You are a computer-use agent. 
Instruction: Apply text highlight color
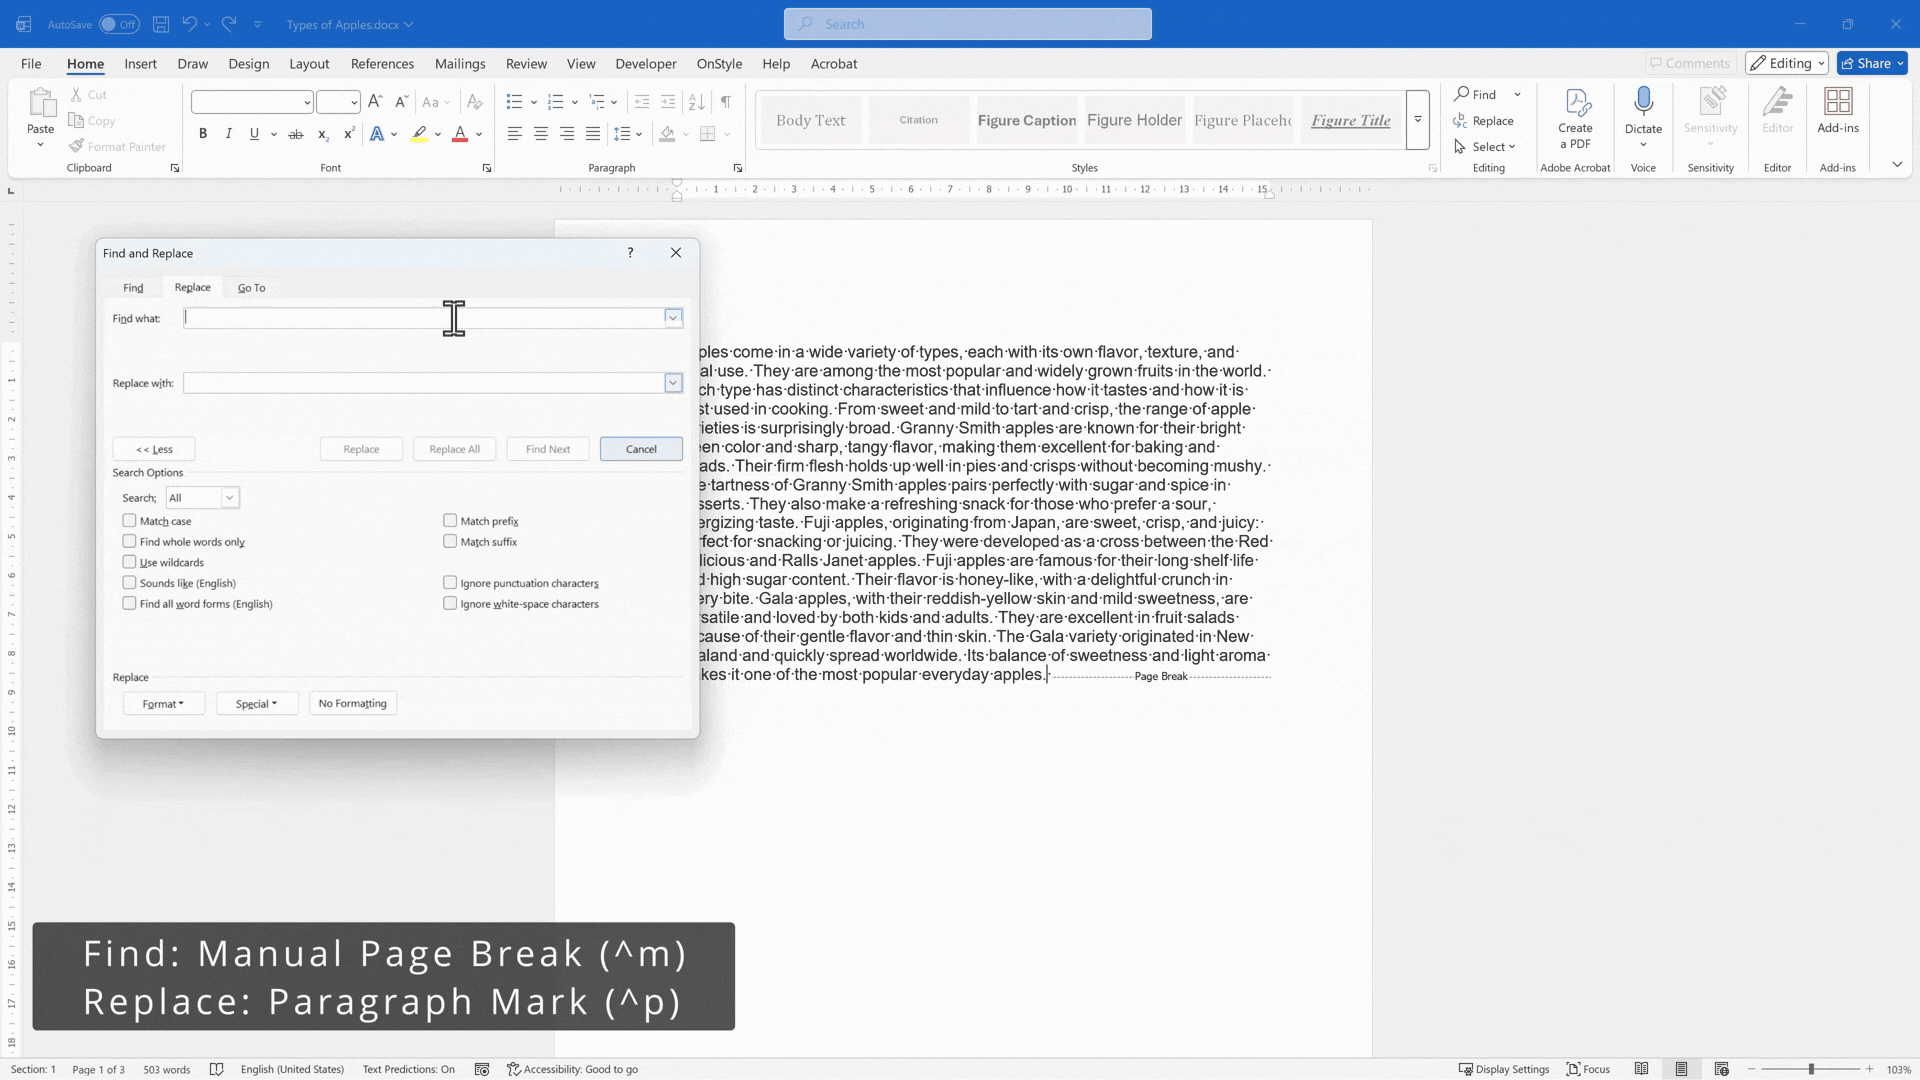pos(420,134)
